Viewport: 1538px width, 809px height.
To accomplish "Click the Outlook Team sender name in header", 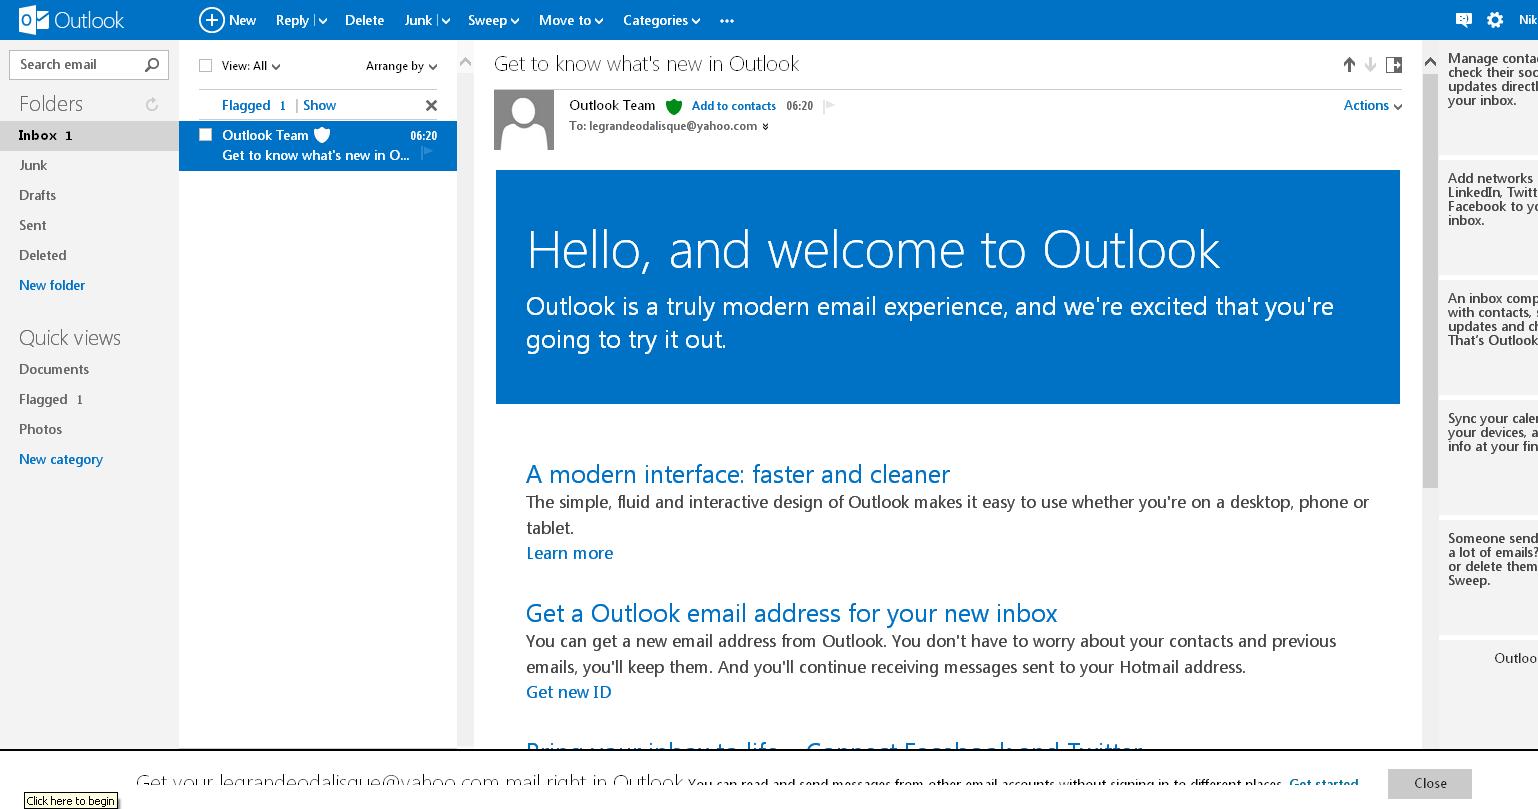I will 612,105.
